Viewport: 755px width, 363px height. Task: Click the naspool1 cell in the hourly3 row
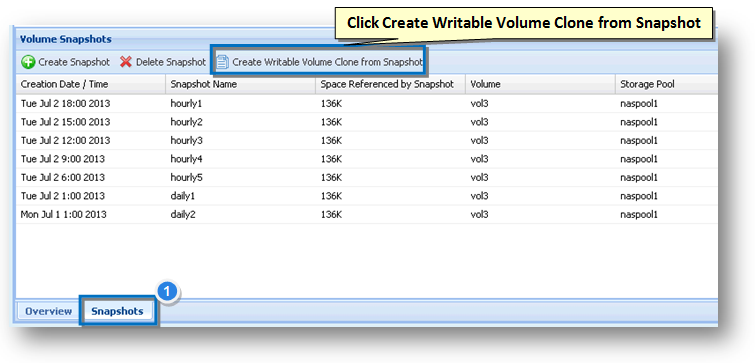tap(666, 141)
